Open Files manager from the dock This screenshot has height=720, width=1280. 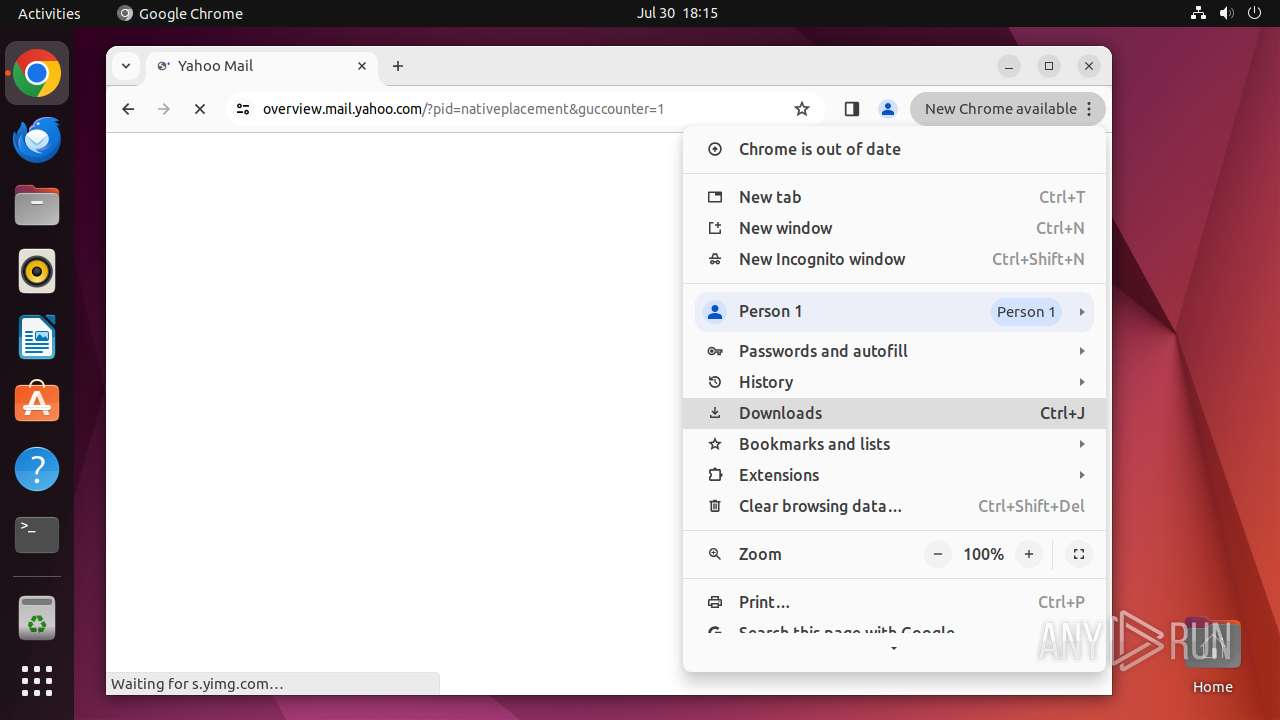click(x=37, y=206)
